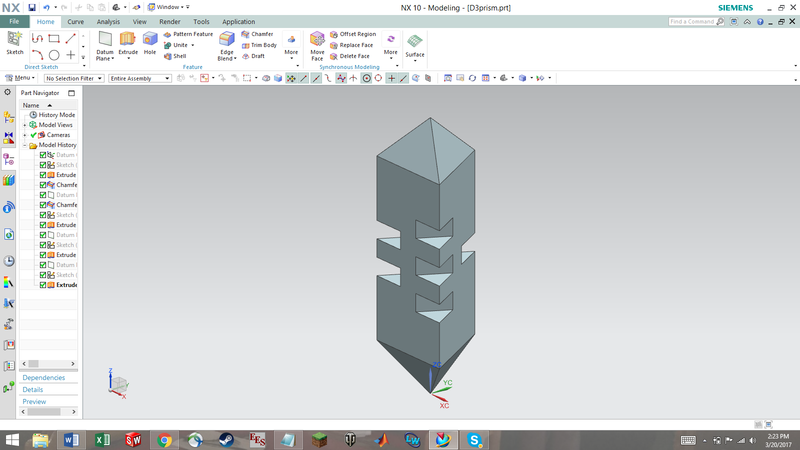Toggle checkbox of second Chamfer feature
This screenshot has height=450, width=800.
pos(43,205)
